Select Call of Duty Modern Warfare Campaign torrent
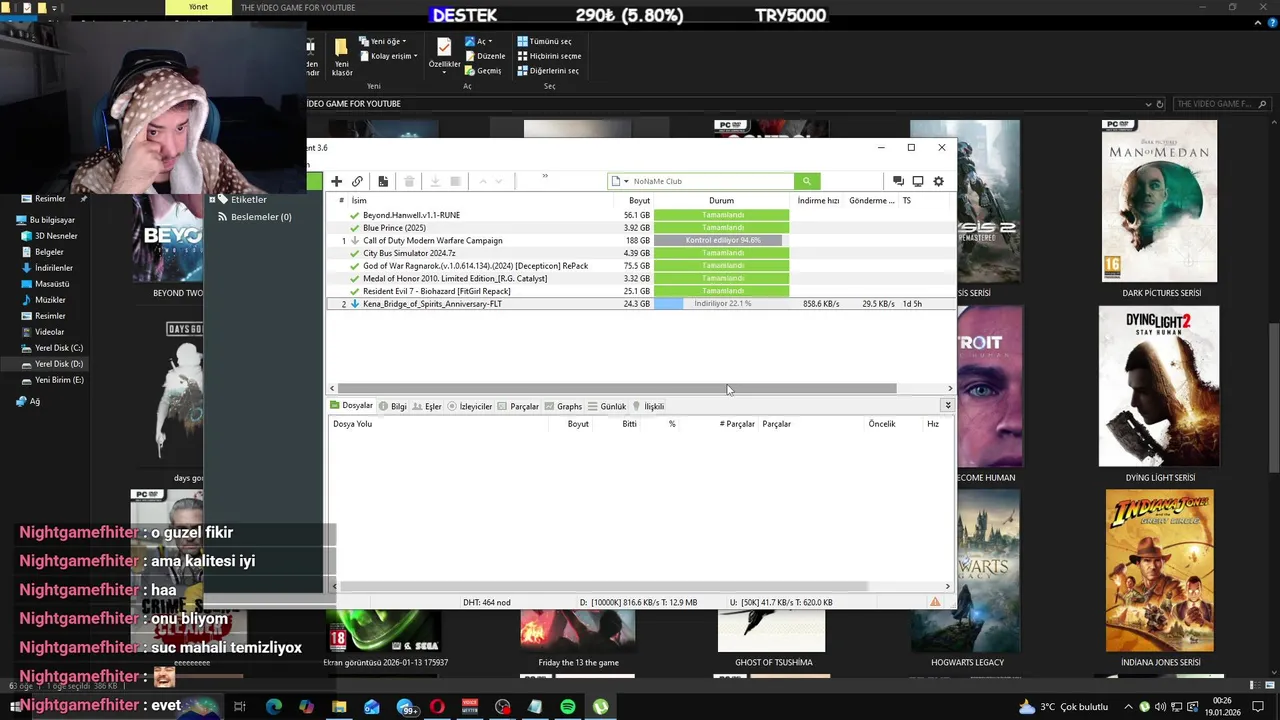Image resolution: width=1280 pixels, height=720 pixels. pyautogui.click(x=640, y=240)
